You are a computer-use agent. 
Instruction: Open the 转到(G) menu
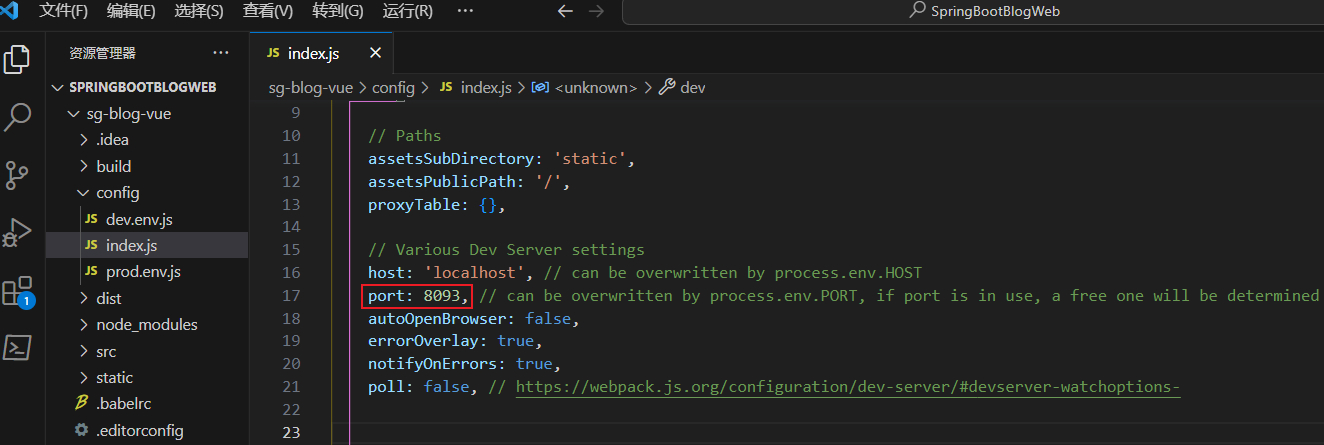[x=337, y=11]
